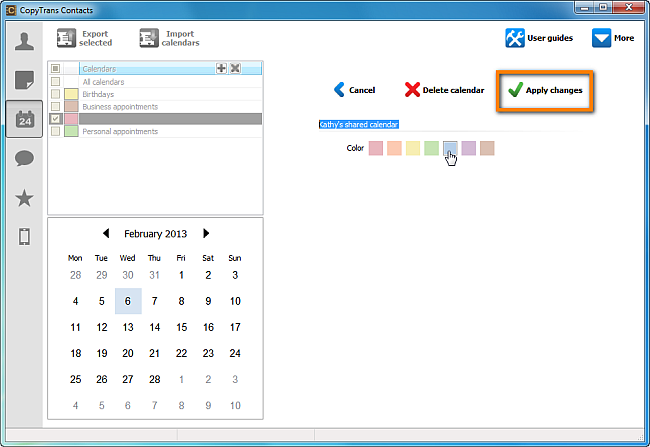Check the Birthdays calendar checkbox

[x=56, y=94]
